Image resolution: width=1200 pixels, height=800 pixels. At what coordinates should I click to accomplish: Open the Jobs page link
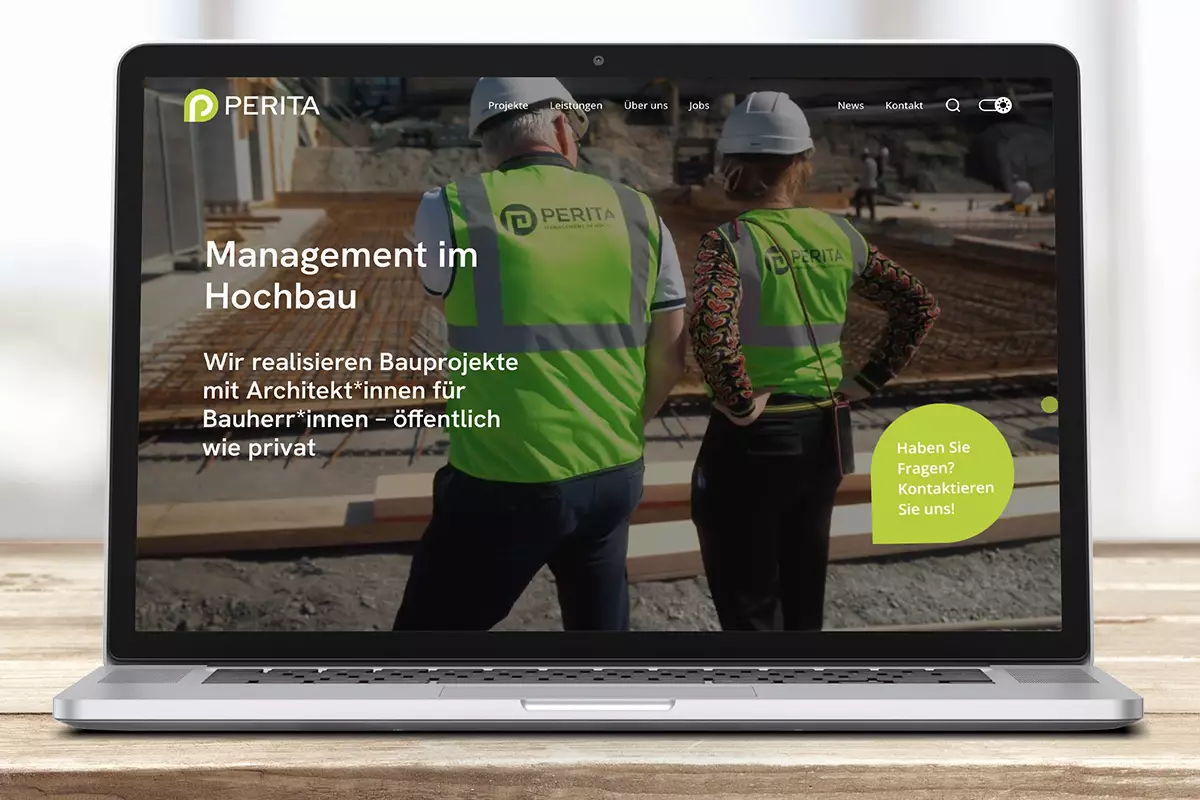click(699, 105)
